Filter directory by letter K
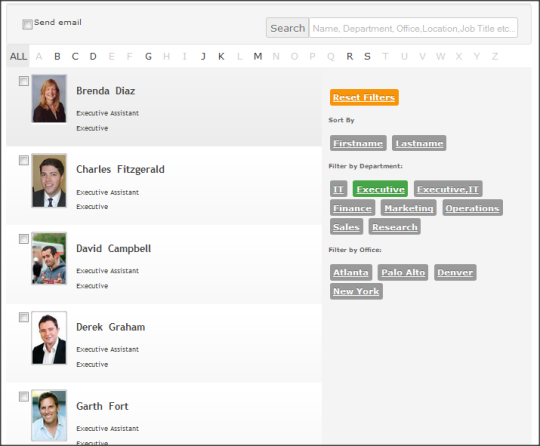The height and width of the screenshot is (446, 540). pos(221,56)
